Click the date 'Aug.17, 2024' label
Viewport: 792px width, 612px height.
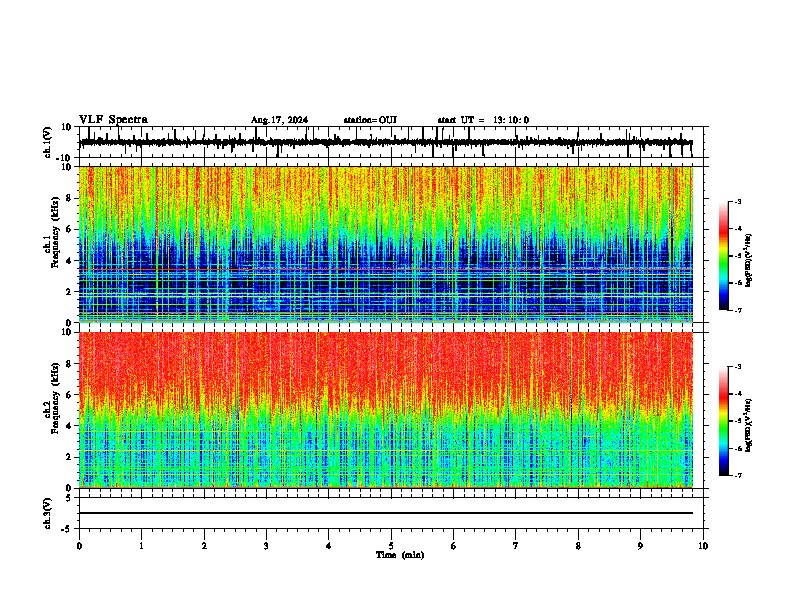coord(279,120)
